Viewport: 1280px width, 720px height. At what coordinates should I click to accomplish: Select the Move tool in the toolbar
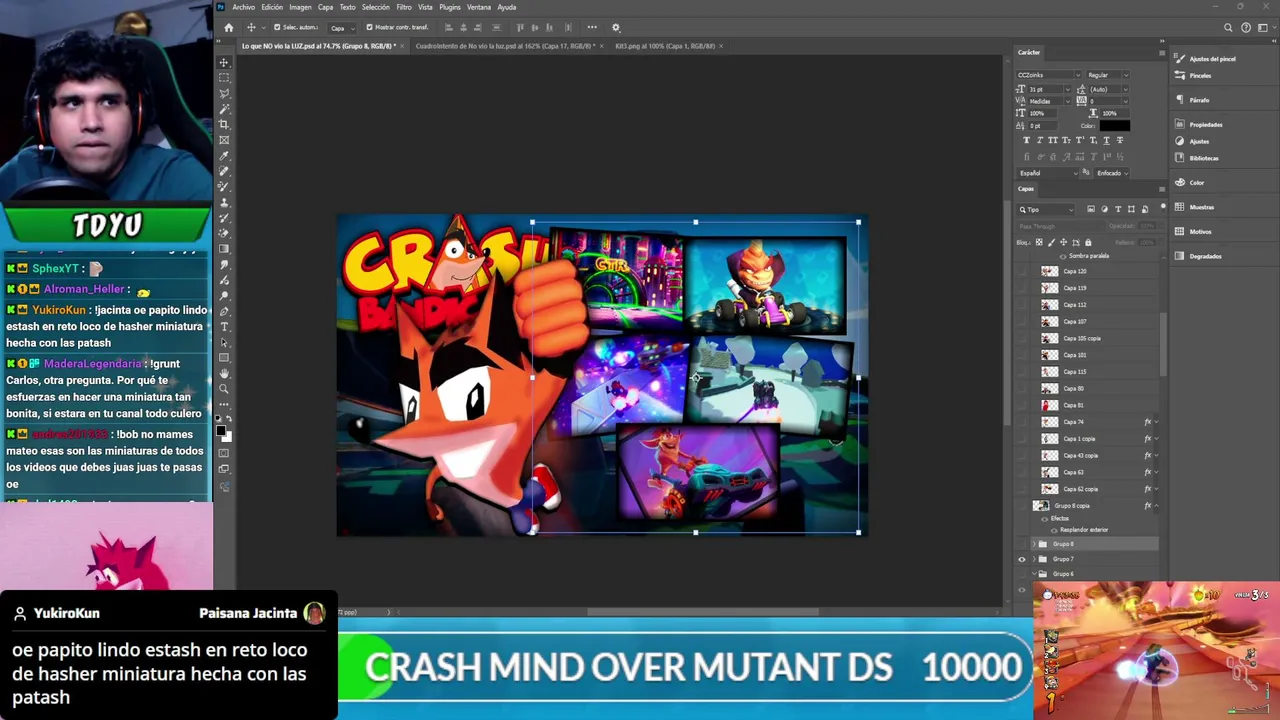[224, 62]
